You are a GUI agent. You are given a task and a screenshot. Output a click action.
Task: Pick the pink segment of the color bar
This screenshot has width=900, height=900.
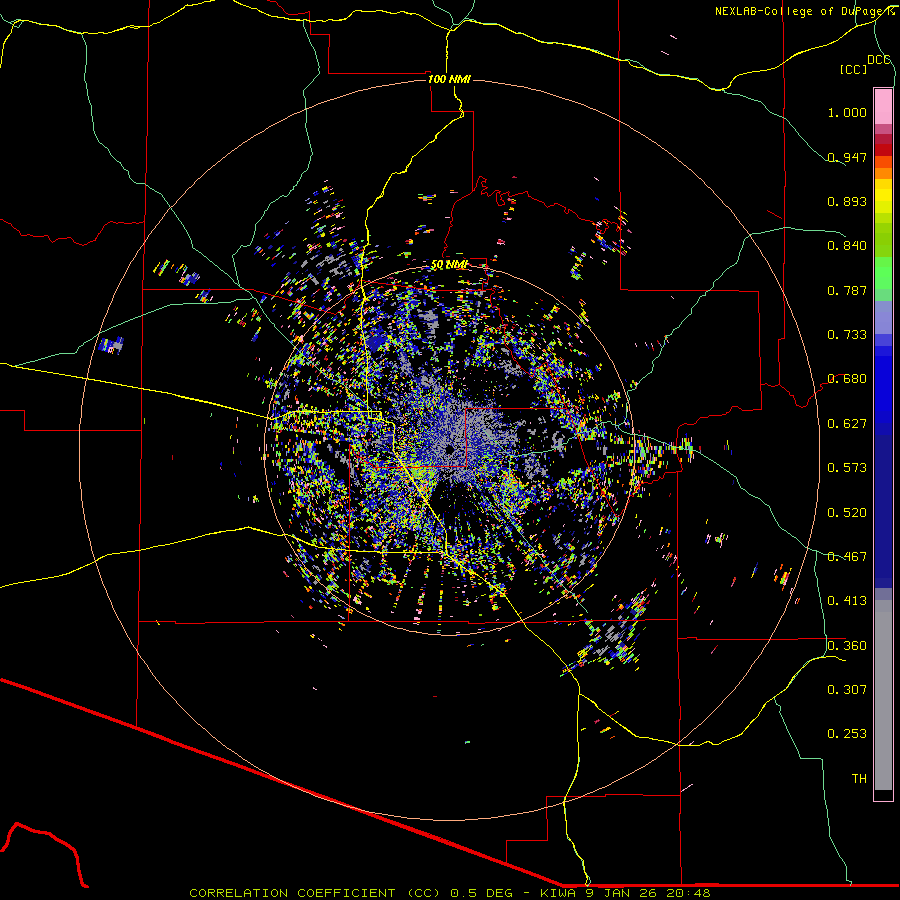click(x=883, y=106)
